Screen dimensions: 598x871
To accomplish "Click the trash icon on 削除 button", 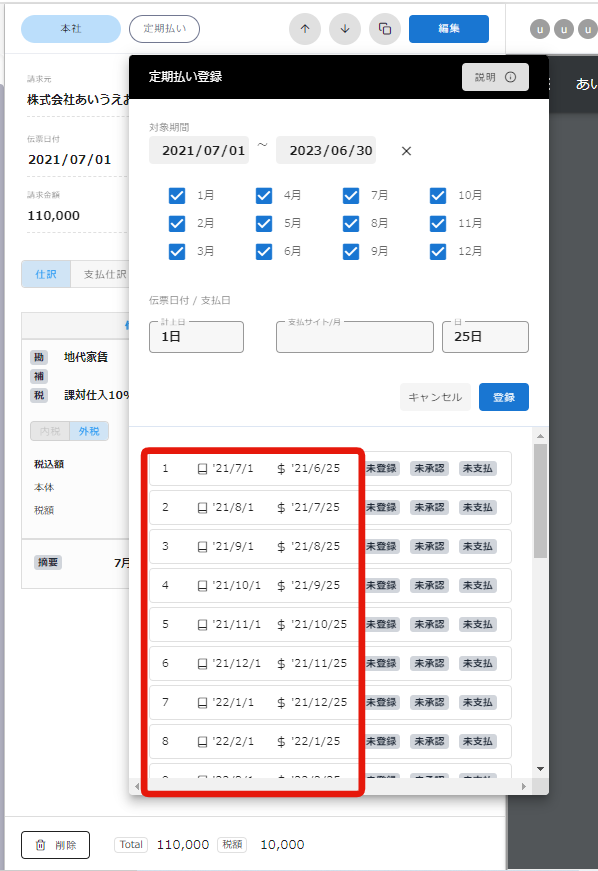I will tap(41, 845).
